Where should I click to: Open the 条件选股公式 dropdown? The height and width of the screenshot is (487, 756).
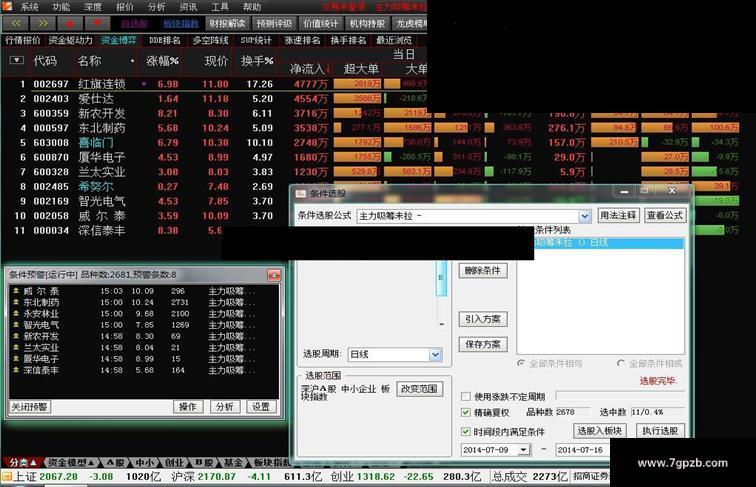585,216
